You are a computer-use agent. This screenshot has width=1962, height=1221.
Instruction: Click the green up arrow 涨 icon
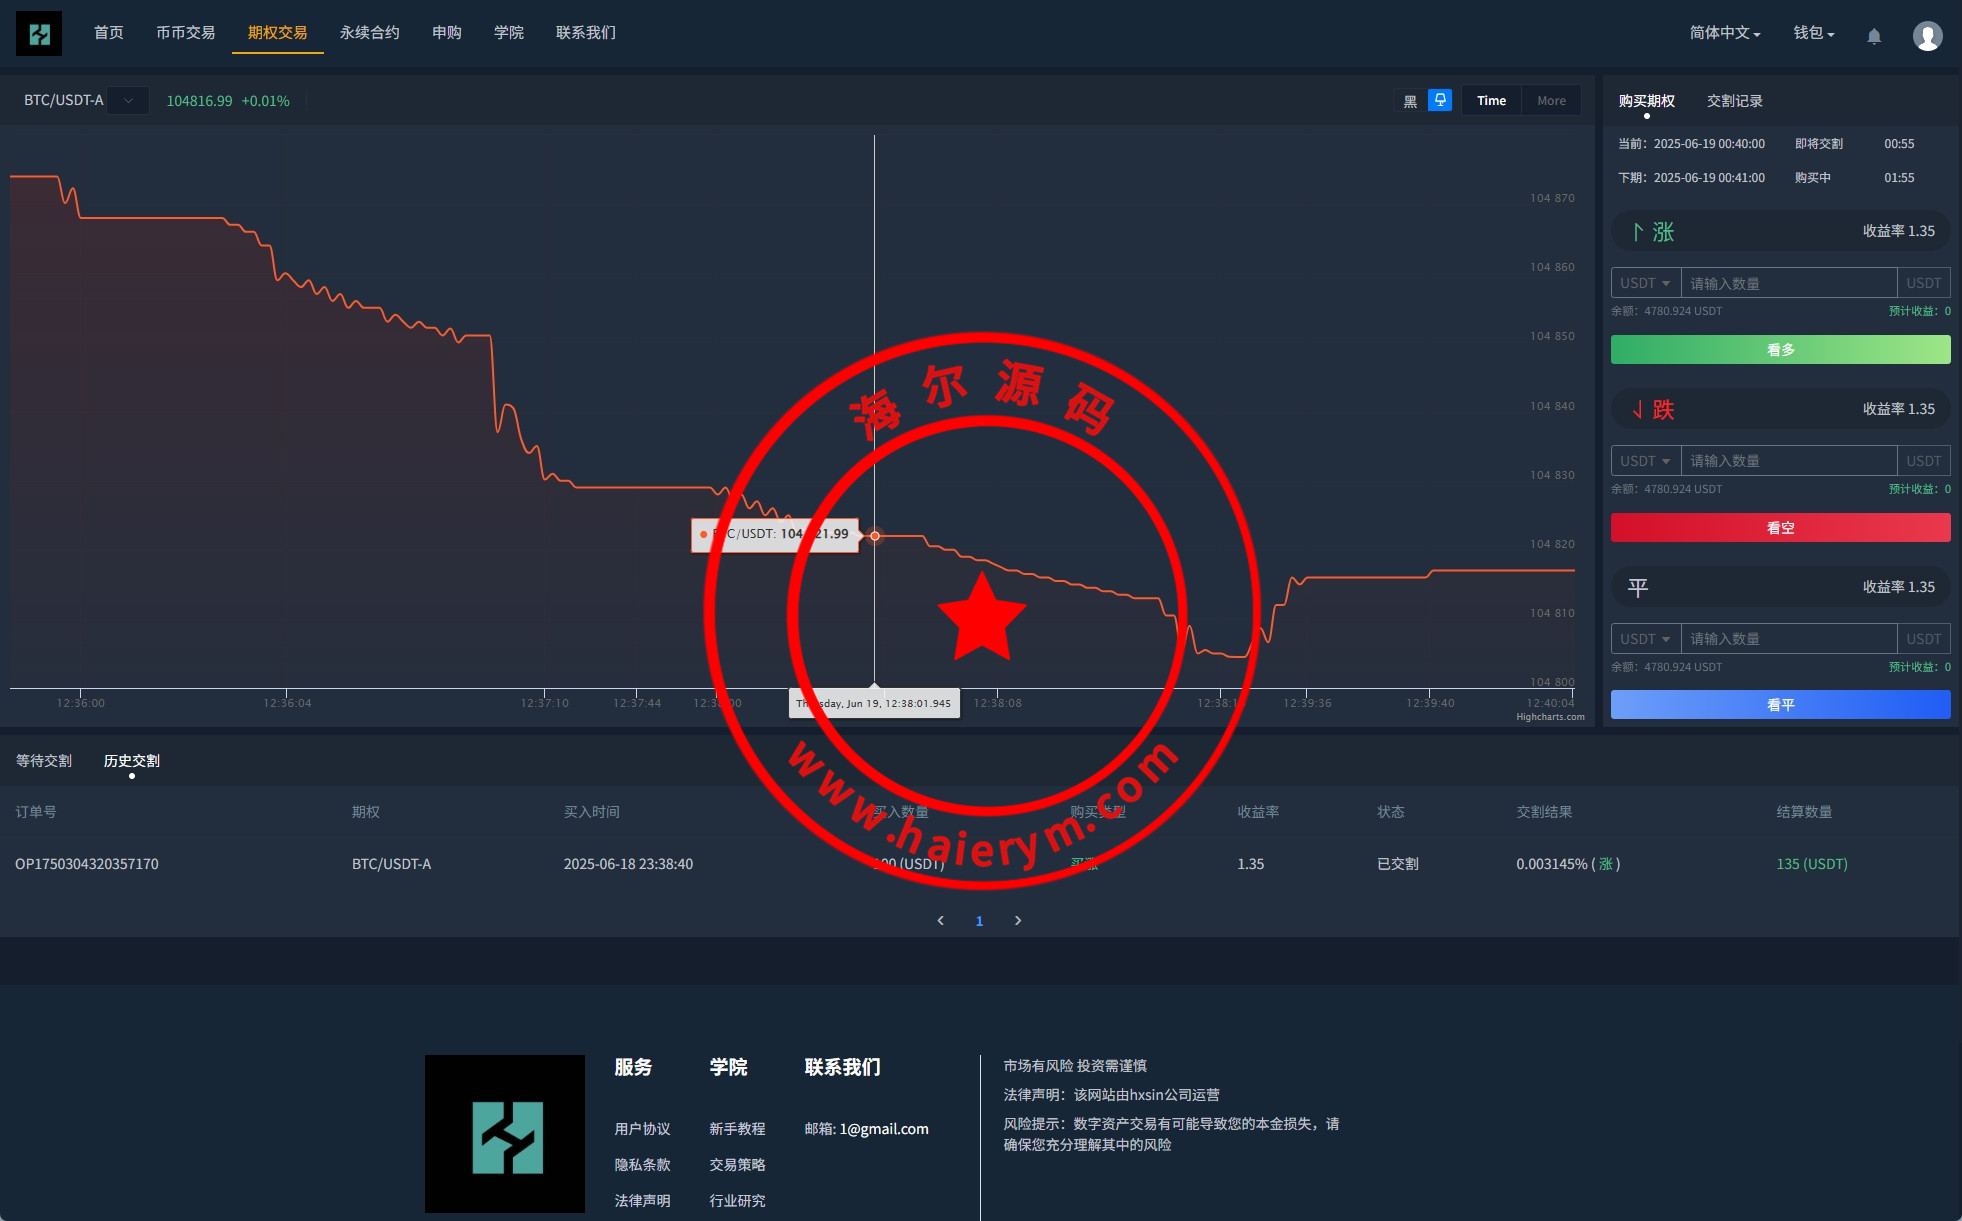(x=1638, y=232)
